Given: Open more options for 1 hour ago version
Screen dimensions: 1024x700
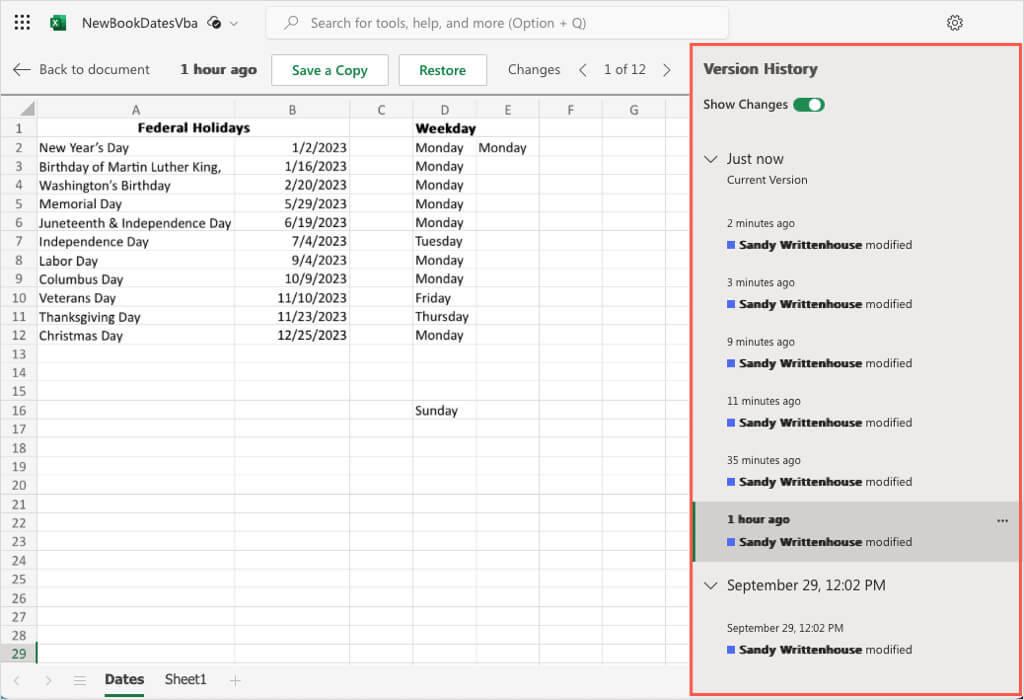Looking at the screenshot, I should pyautogui.click(x=1002, y=521).
